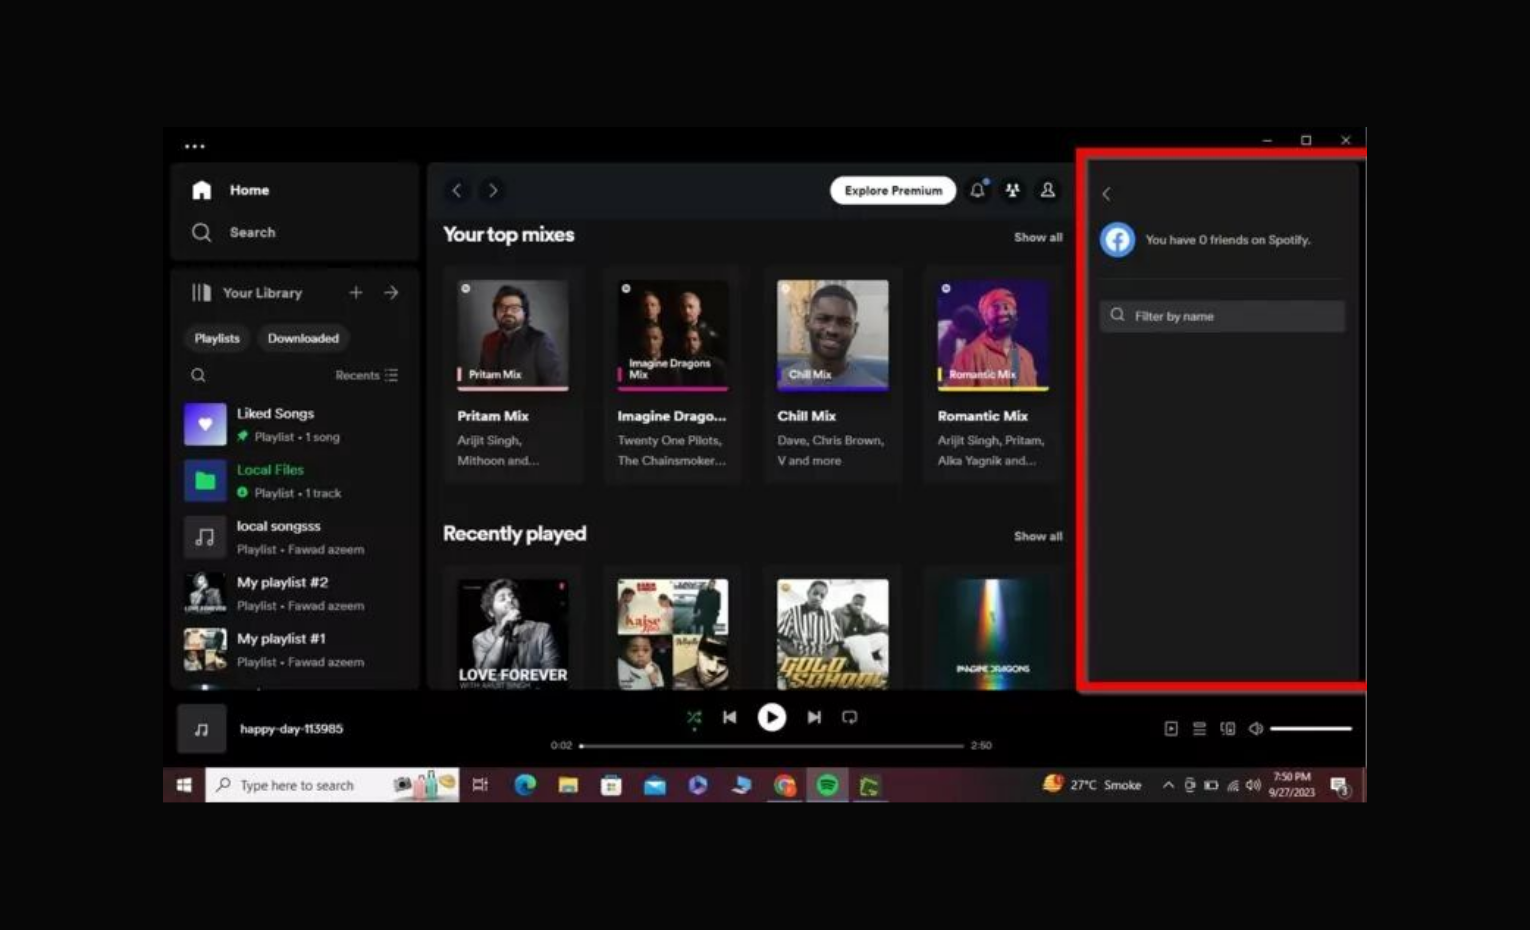Open the user profile icon
Image resolution: width=1530 pixels, height=930 pixels.
(x=1048, y=190)
